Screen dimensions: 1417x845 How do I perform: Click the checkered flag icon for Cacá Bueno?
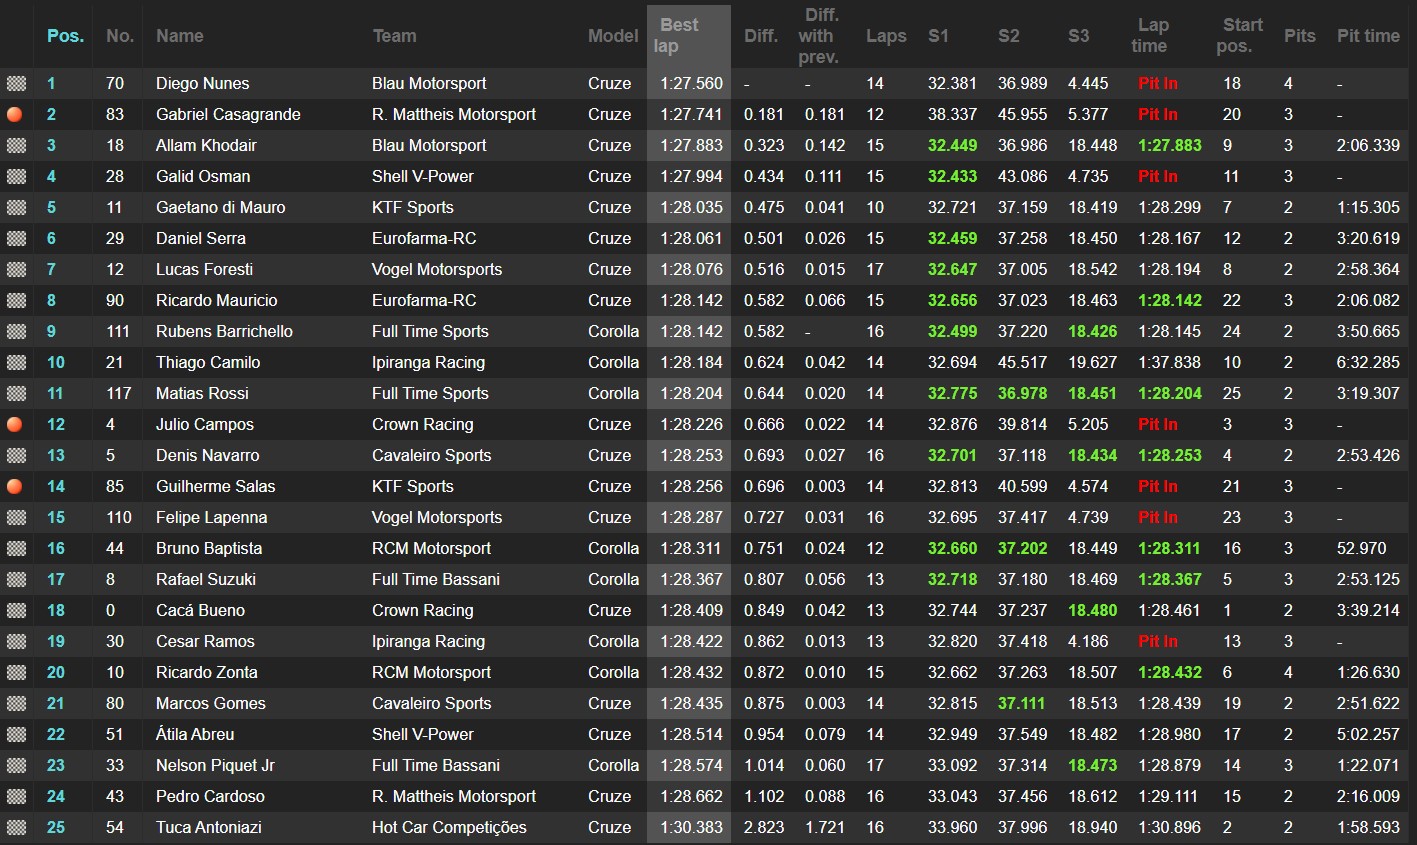point(16,610)
